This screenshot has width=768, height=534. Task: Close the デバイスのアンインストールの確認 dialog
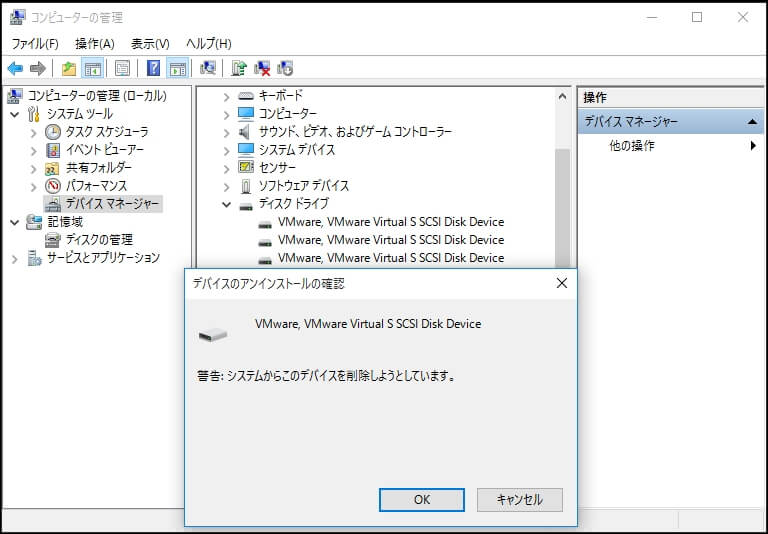(562, 283)
